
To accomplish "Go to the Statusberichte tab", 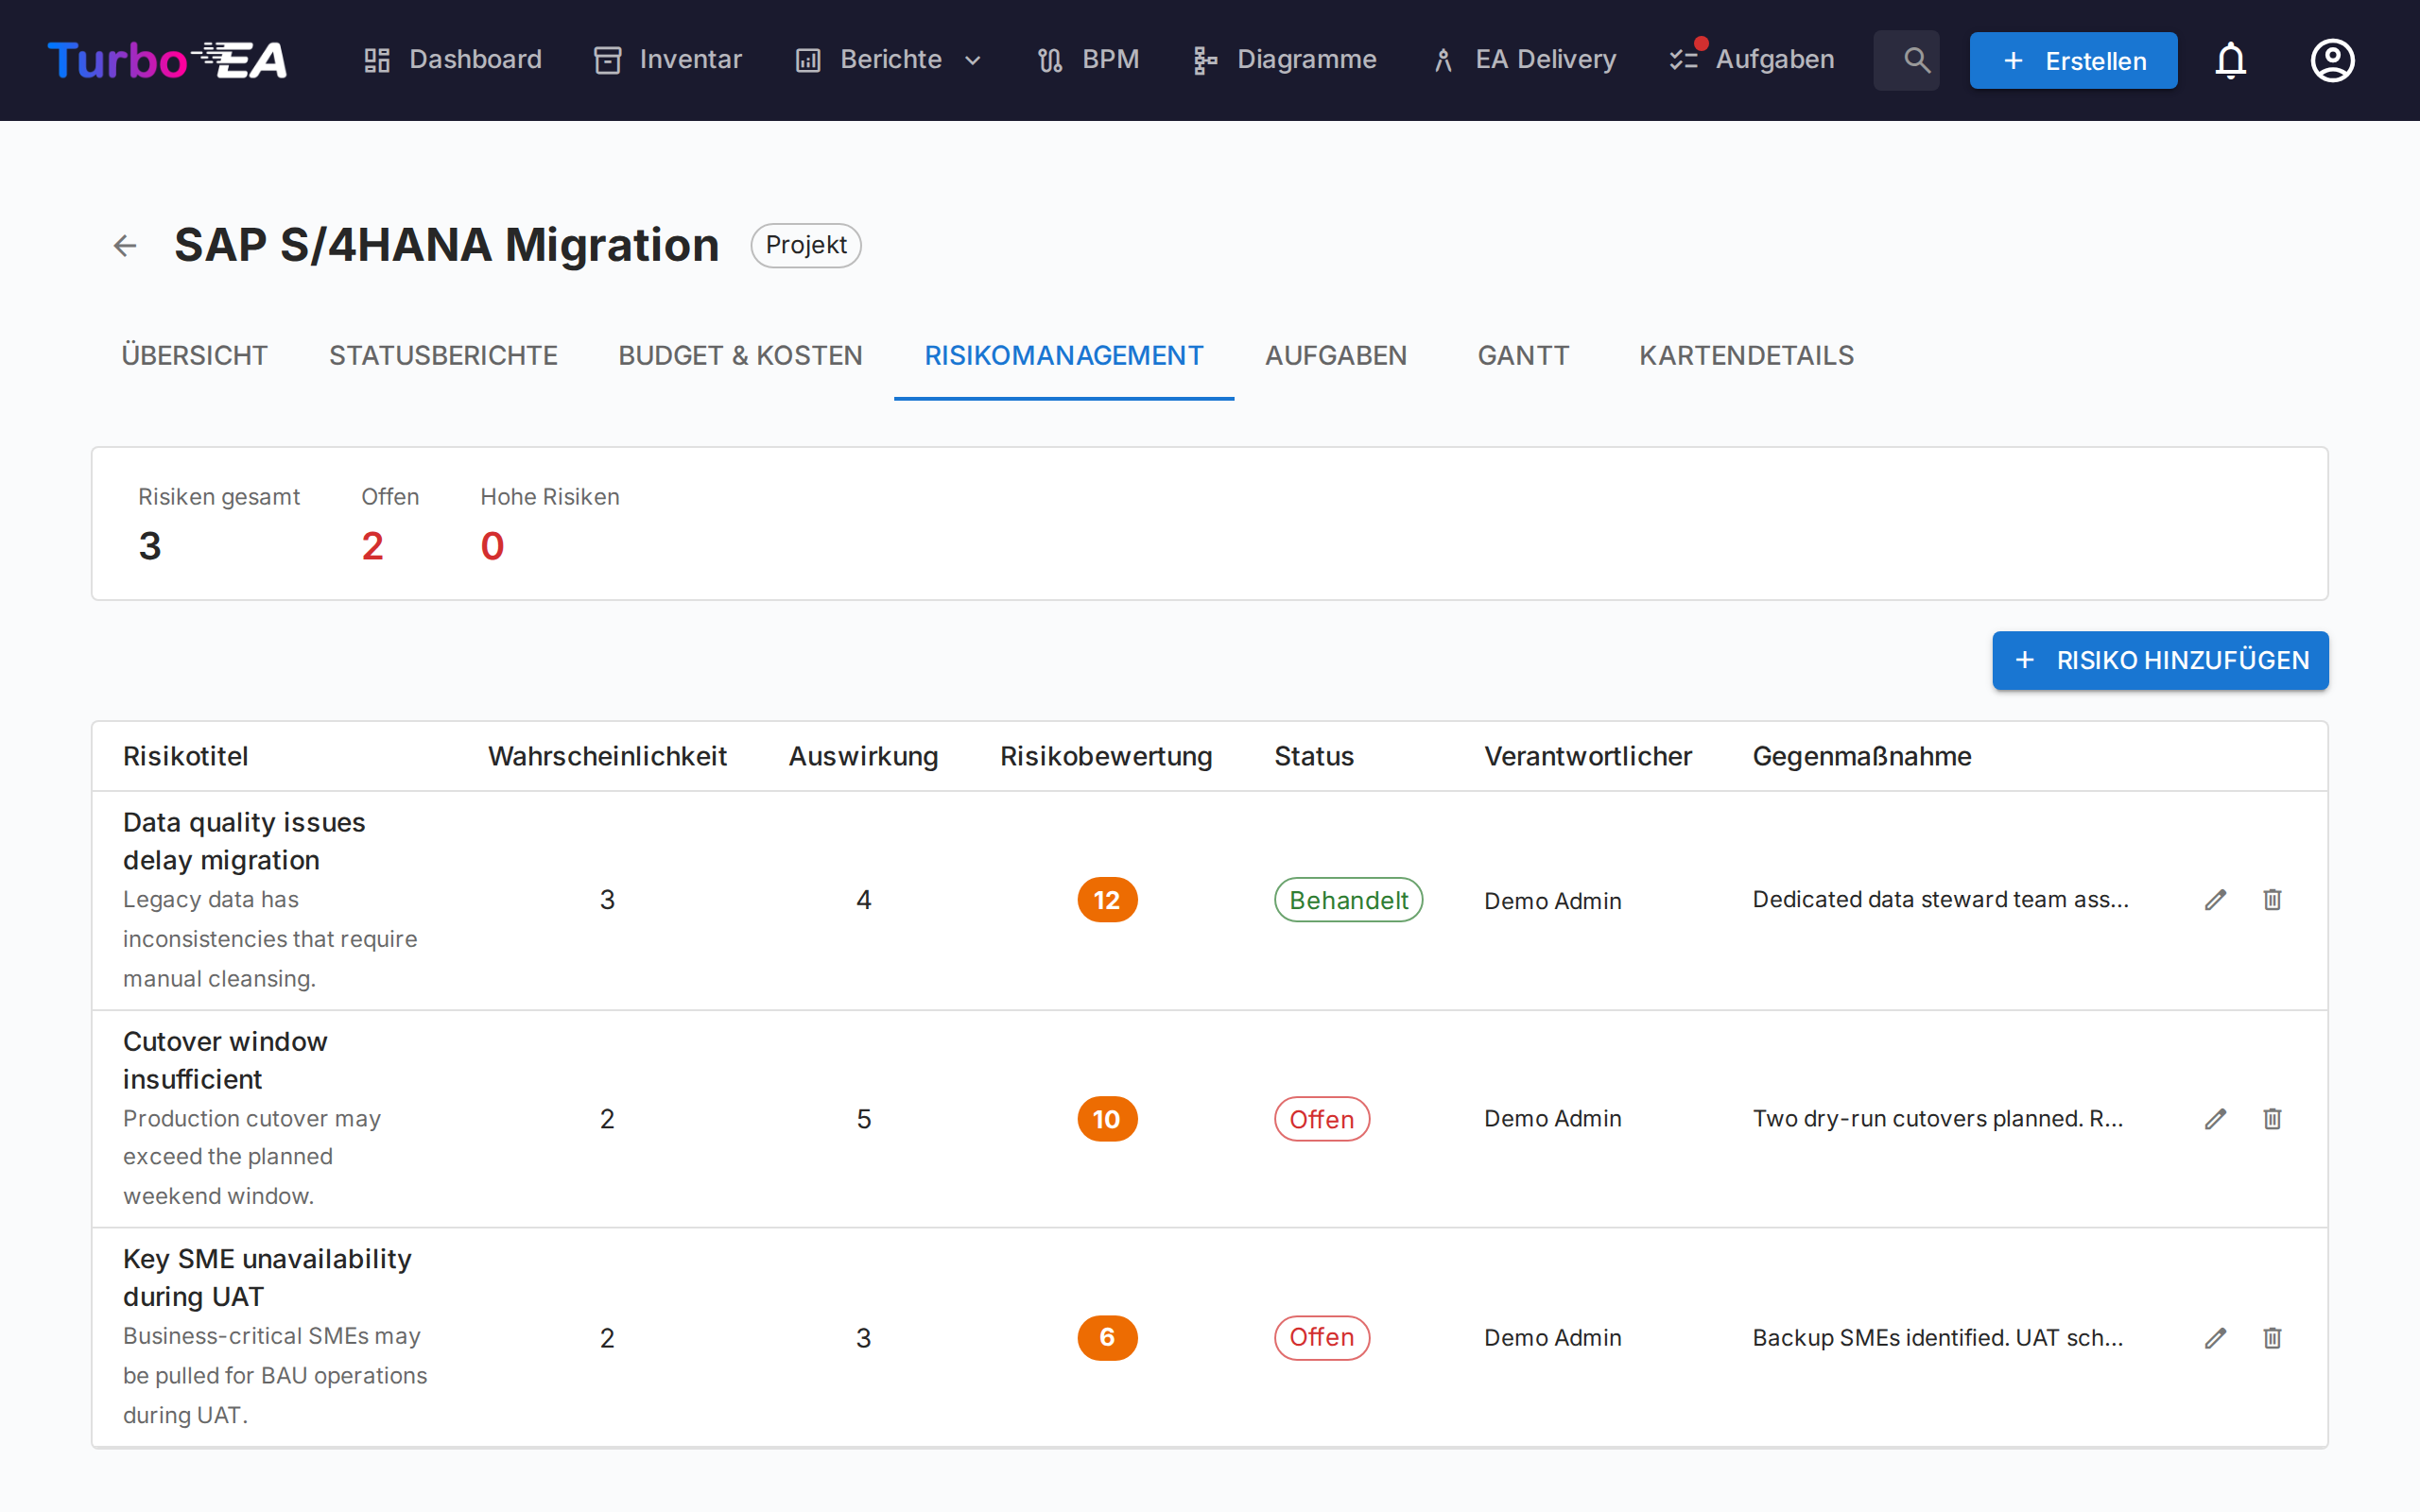I will [443, 356].
